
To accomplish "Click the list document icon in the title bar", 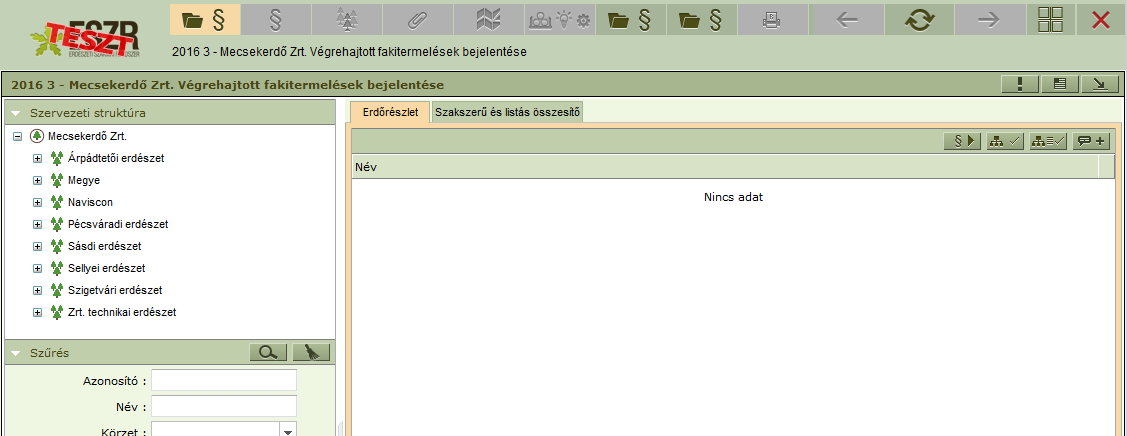I will point(1059,84).
